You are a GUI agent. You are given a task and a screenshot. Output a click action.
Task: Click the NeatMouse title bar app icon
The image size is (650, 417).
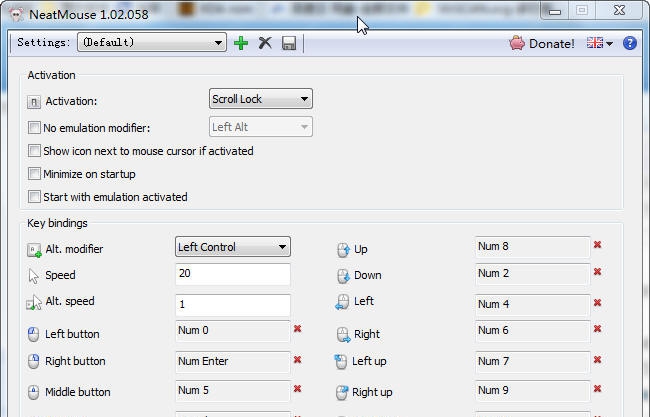tap(16, 15)
